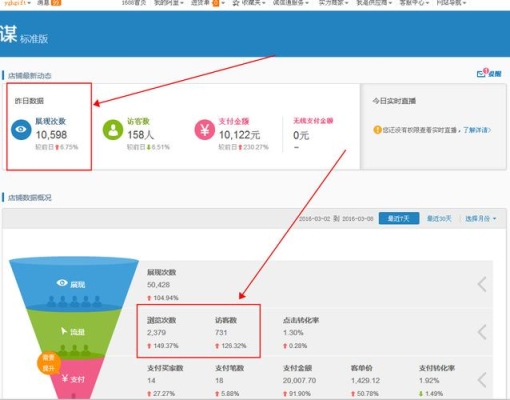This screenshot has width=510, height=400.
Task: Open the account name dropdown at top left
Action: 17,3
